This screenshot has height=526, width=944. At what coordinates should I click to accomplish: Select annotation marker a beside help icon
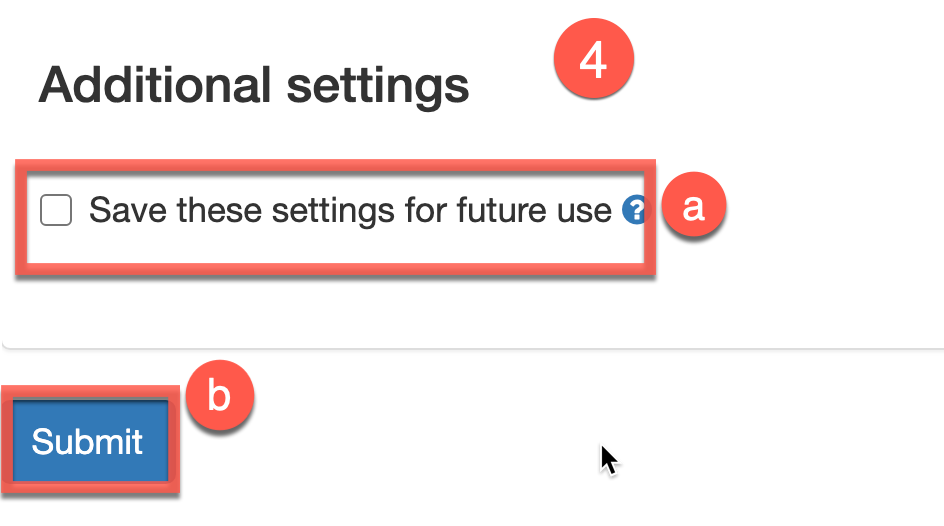(x=693, y=207)
